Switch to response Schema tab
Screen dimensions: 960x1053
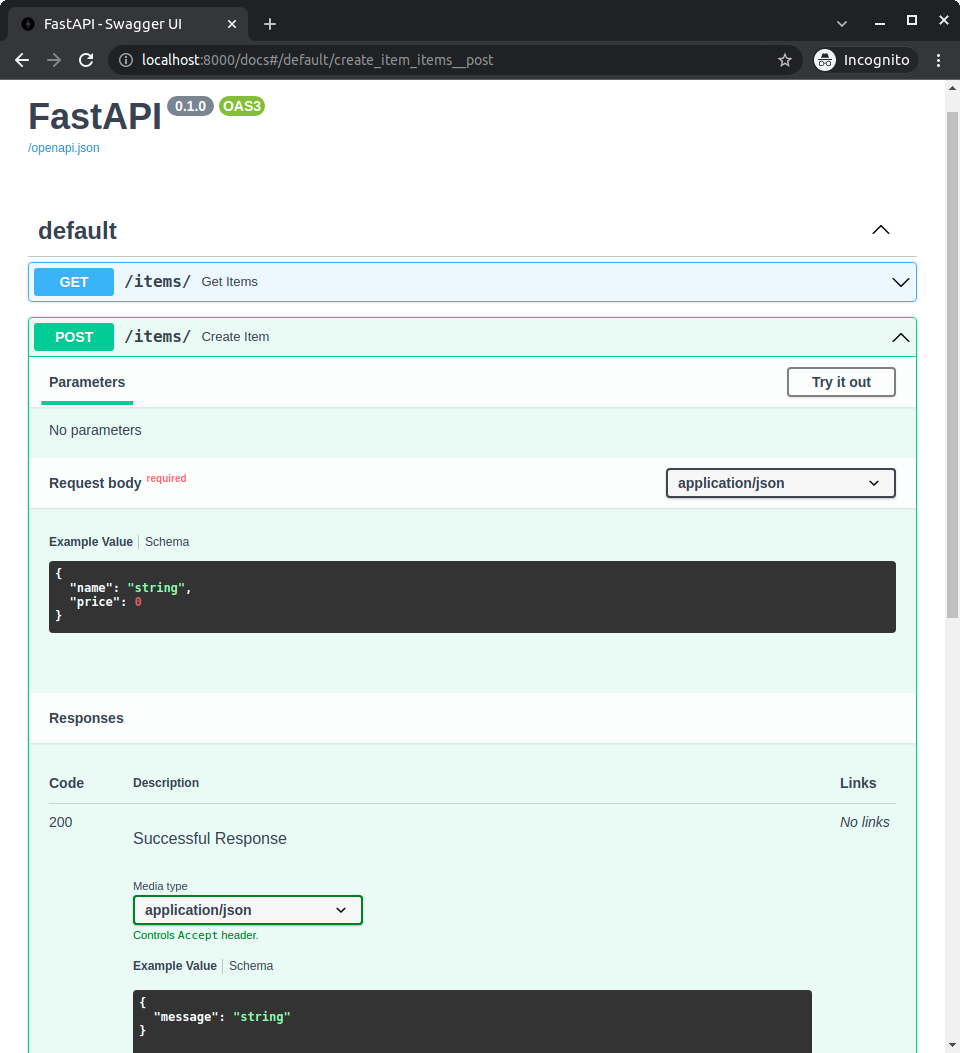click(251, 966)
